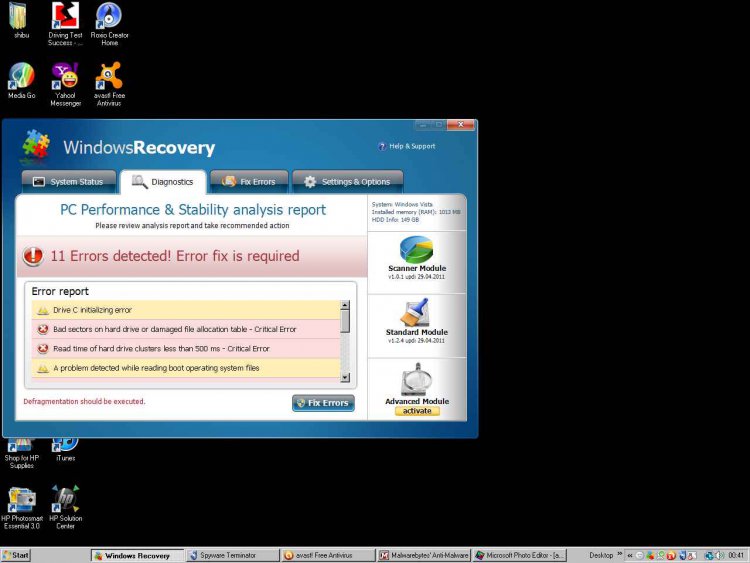This screenshot has height=563, width=750.
Task: Click red X icon beside Bad sectors error
Action: tap(43, 329)
